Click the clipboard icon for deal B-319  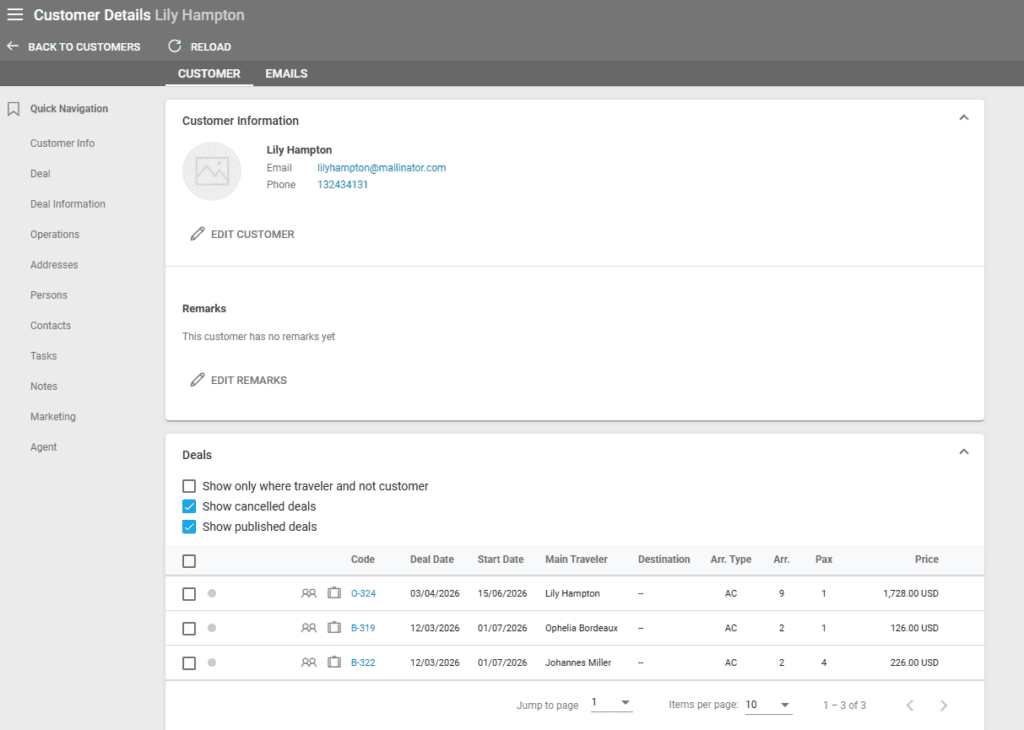[x=334, y=628]
